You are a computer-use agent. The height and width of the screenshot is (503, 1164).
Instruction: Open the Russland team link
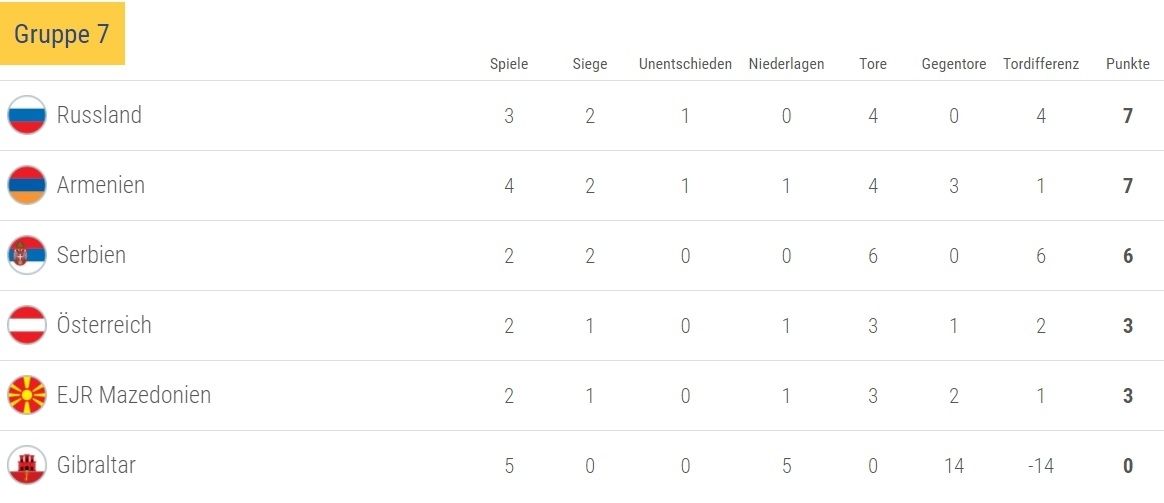(x=99, y=115)
